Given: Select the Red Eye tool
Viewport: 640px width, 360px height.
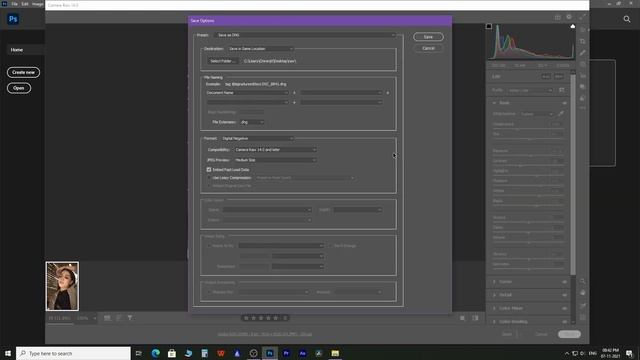Looking at the screenshot, I should pos(582,76).
